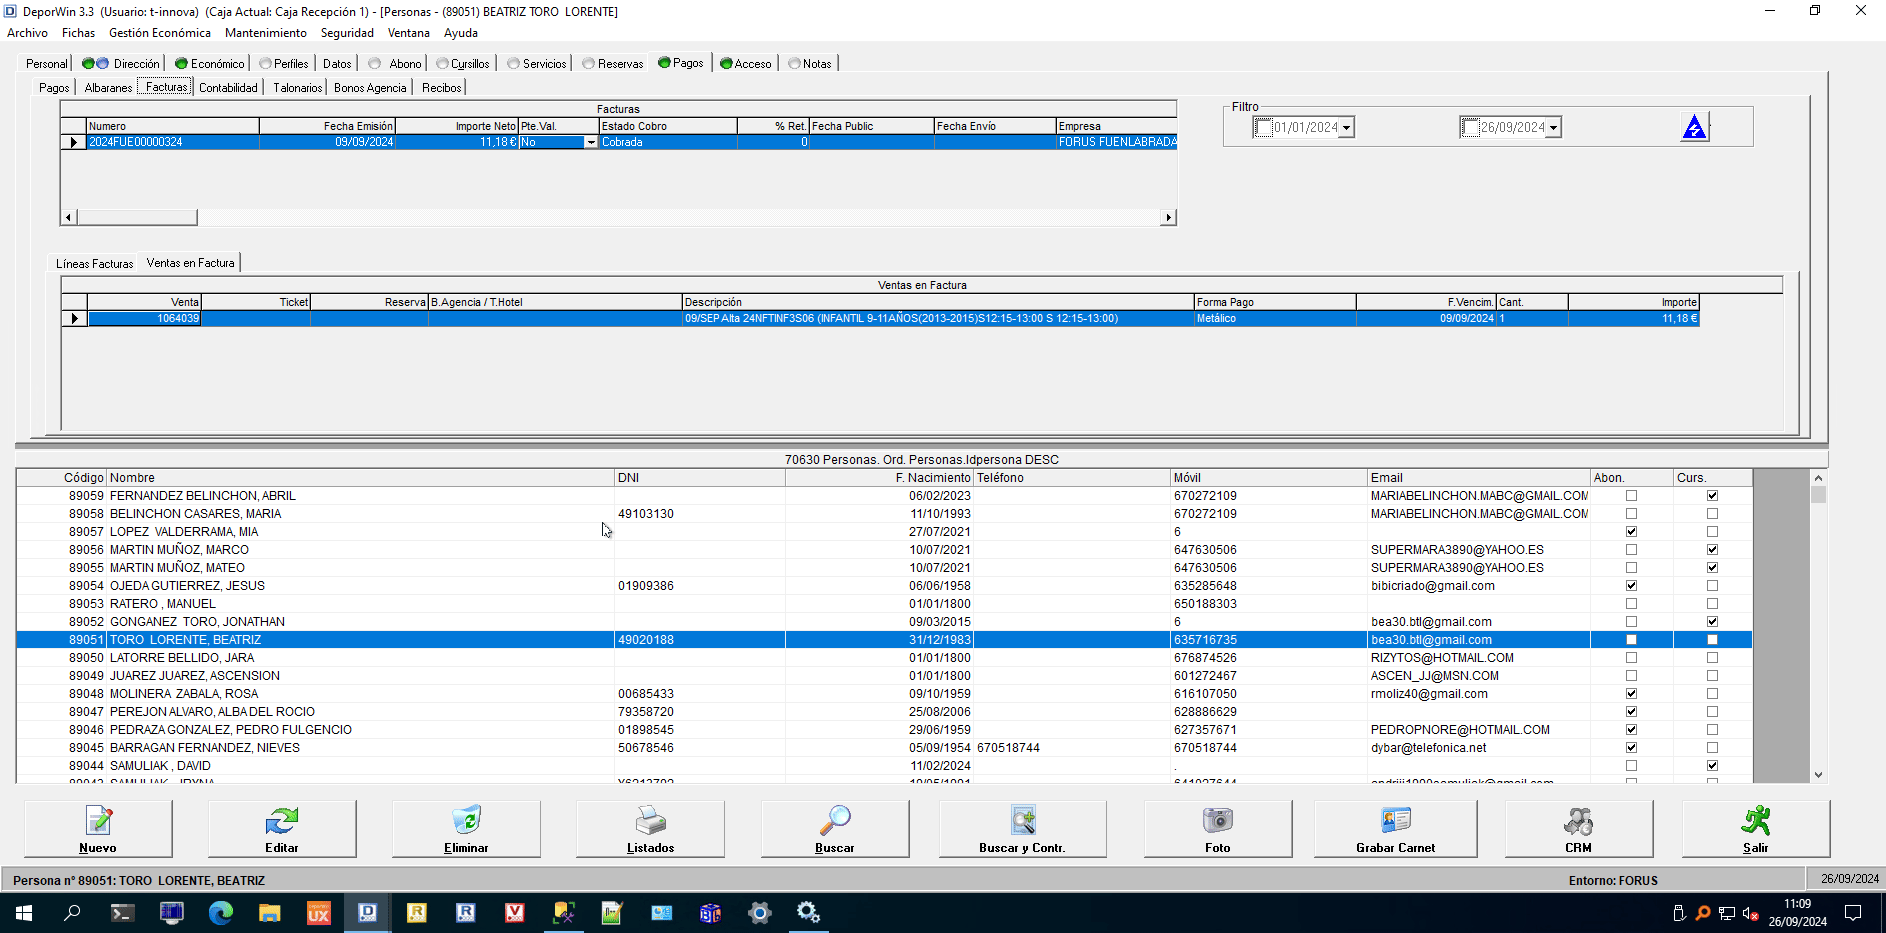Toggle Abon. checkbox for OJEDA GUTIERREZ, JESUS
The image size is (1886, 933).
pos(1631,586)
